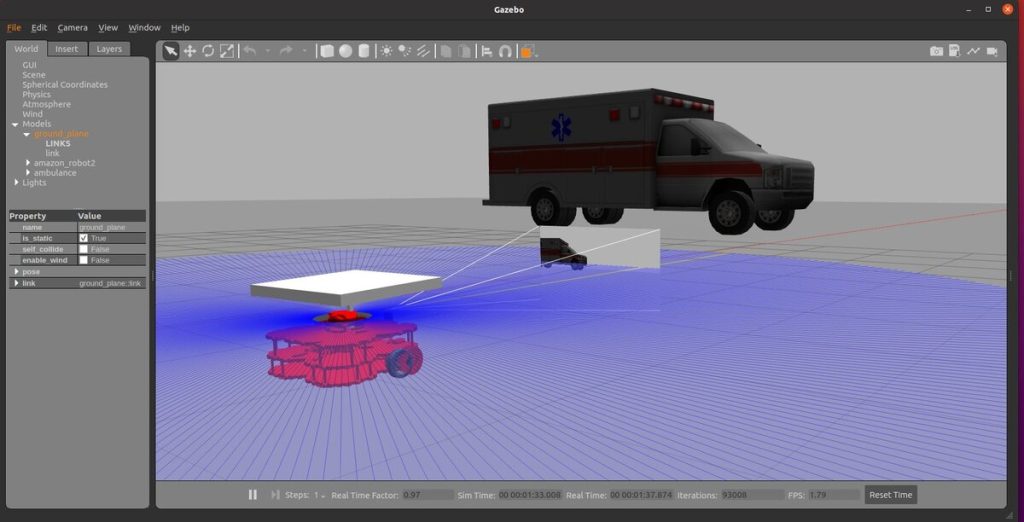Toggle the self_collide checkbox
1024x522 pixels.
(x=84, y=249)
